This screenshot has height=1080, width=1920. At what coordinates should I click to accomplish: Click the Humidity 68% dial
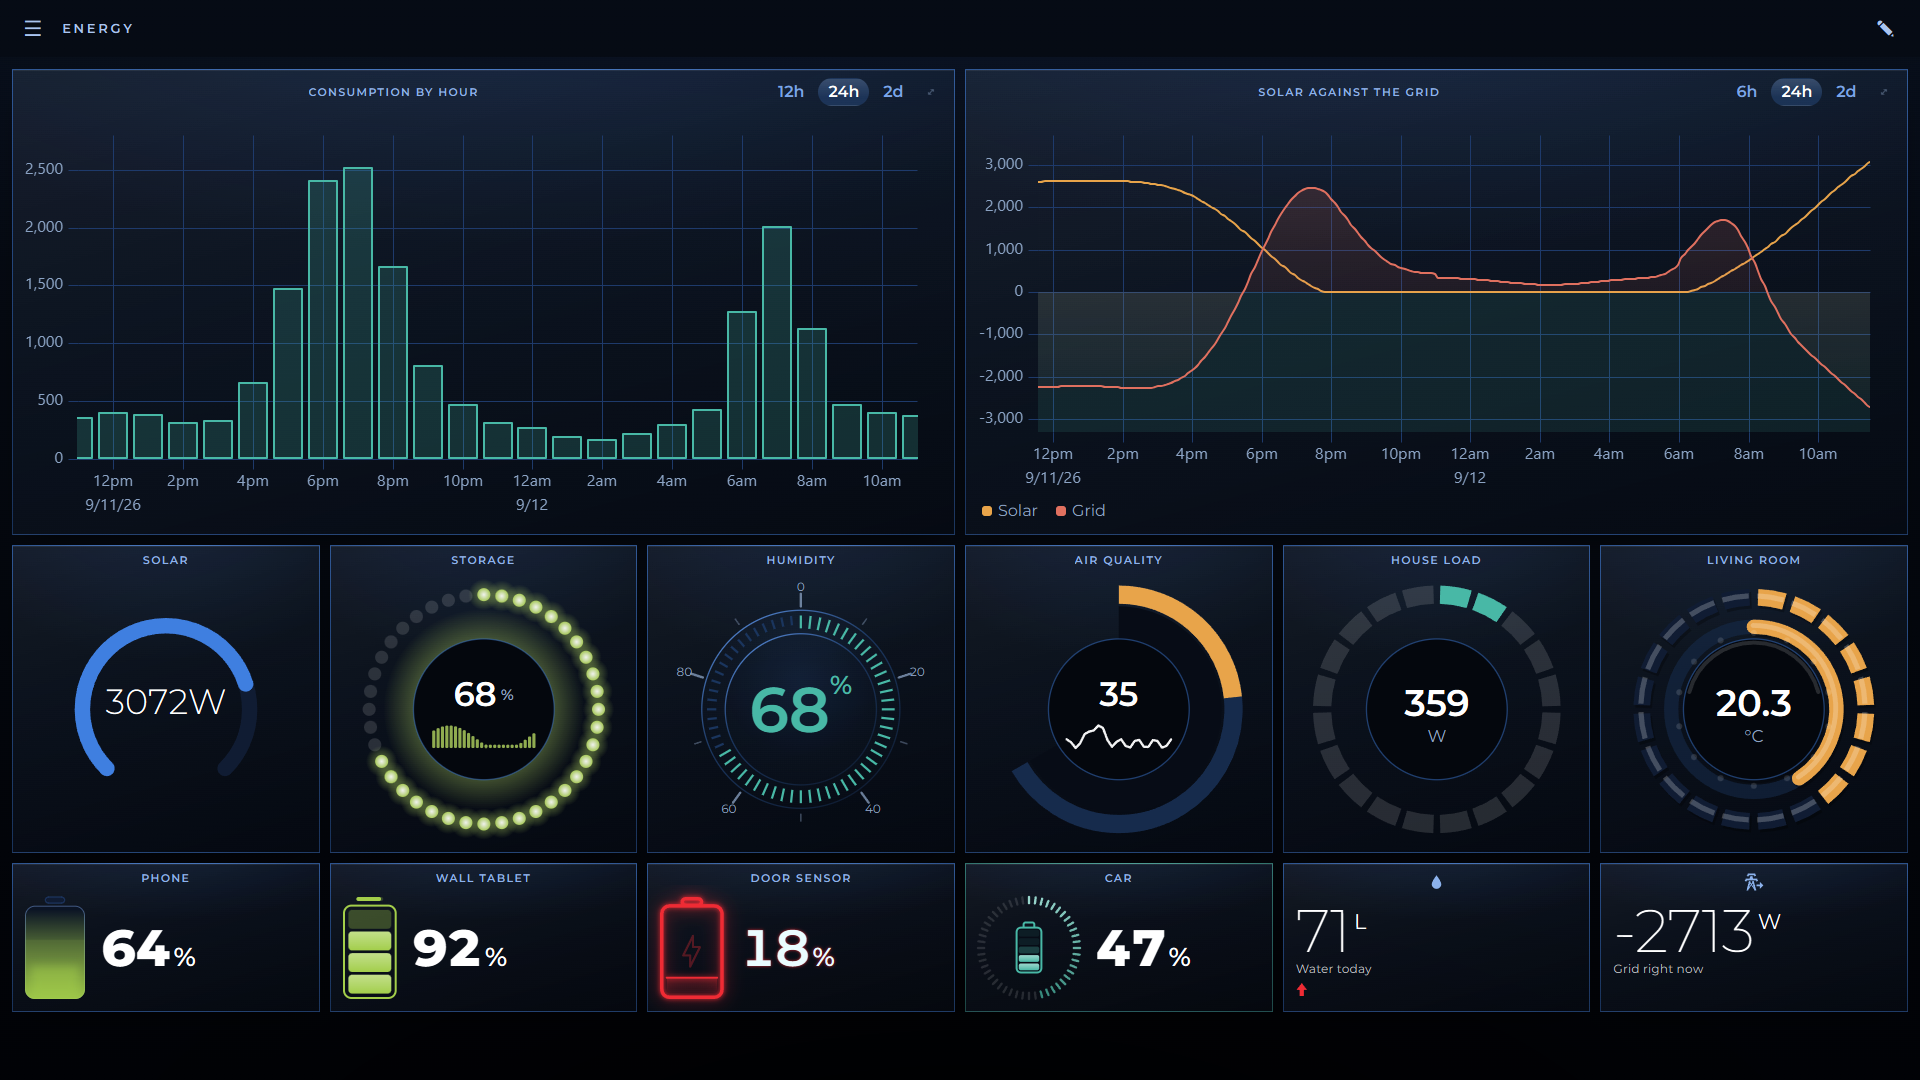click(801, 707)
